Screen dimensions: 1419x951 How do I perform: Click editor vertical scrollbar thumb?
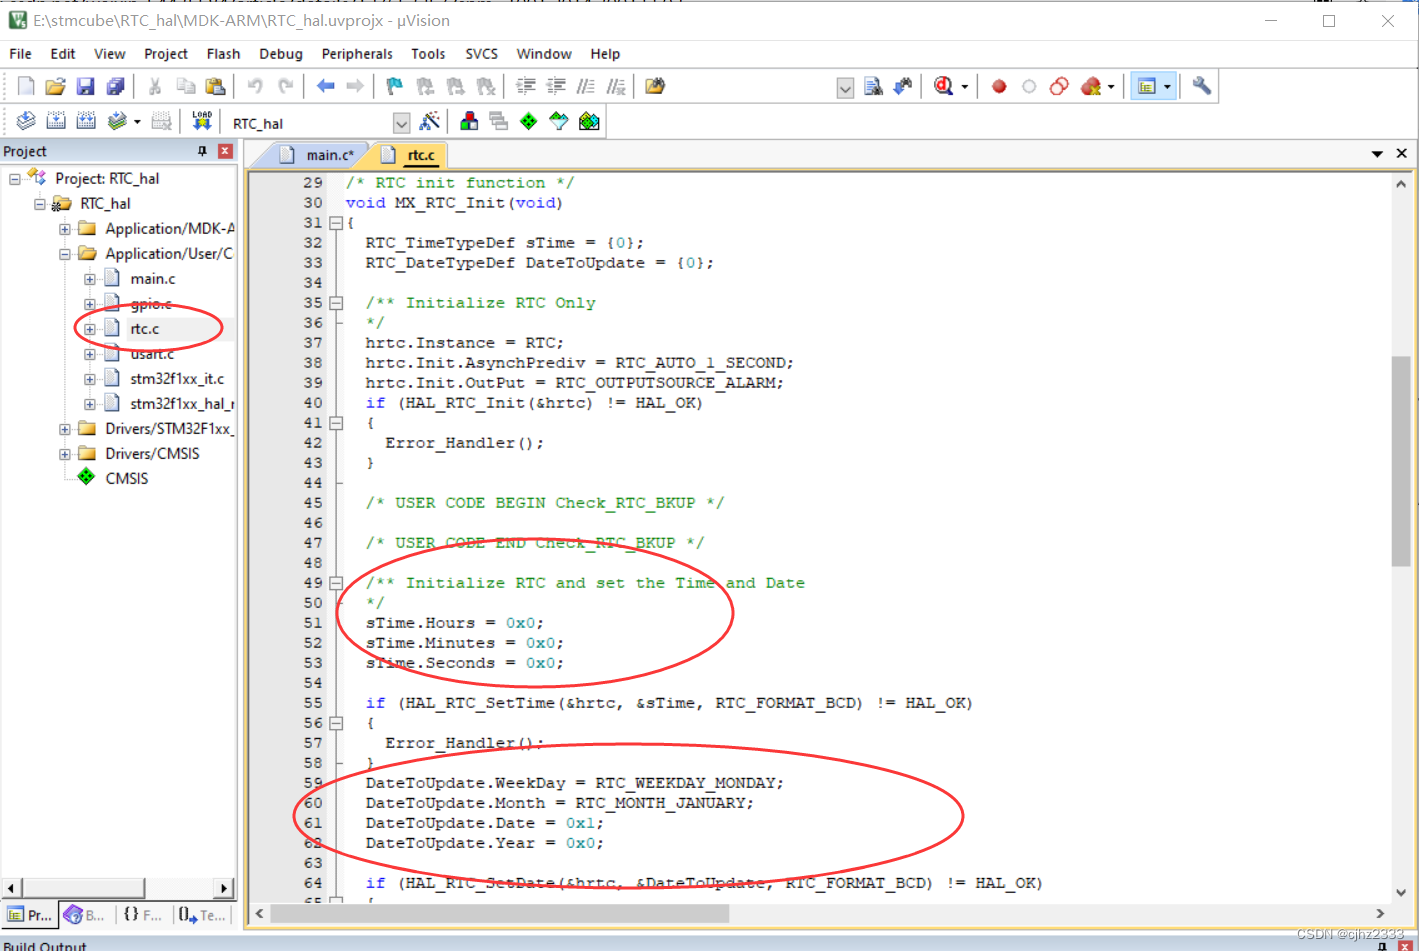coord(1401,461)
